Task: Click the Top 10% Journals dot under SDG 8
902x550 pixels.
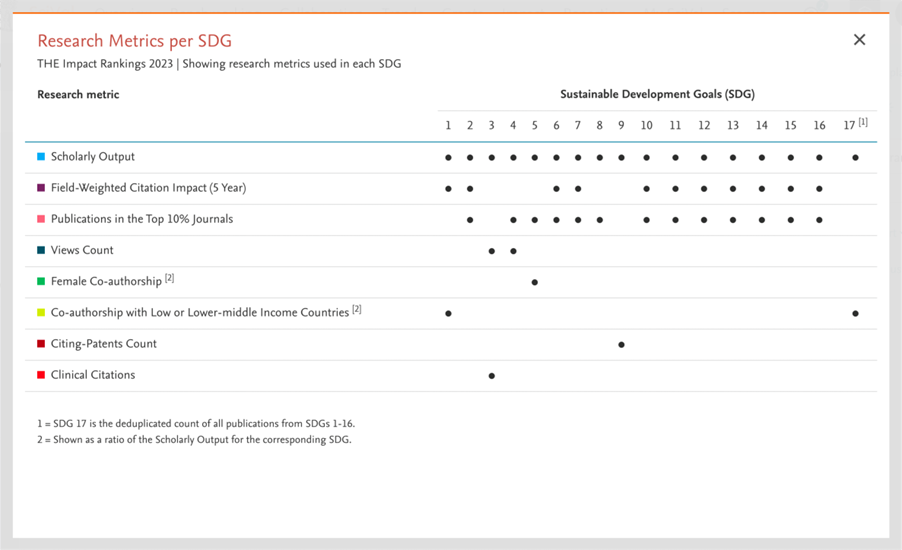Action: tap(599, 220)
